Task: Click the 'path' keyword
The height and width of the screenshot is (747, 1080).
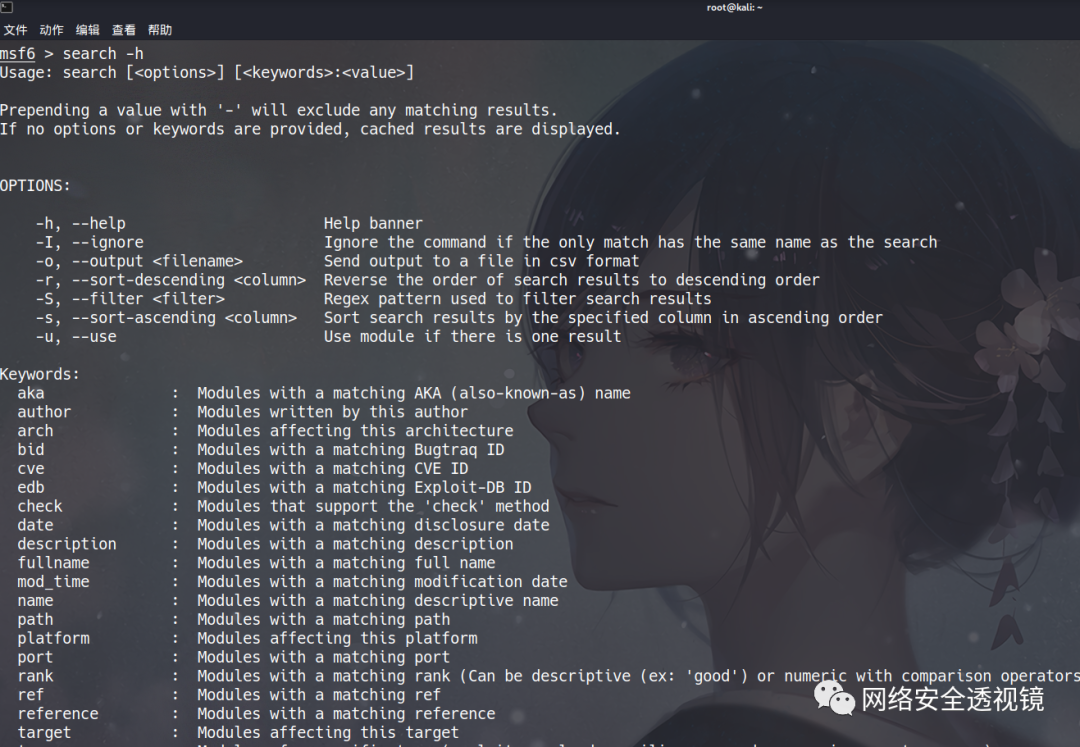Action: click(x=35, y=620)
